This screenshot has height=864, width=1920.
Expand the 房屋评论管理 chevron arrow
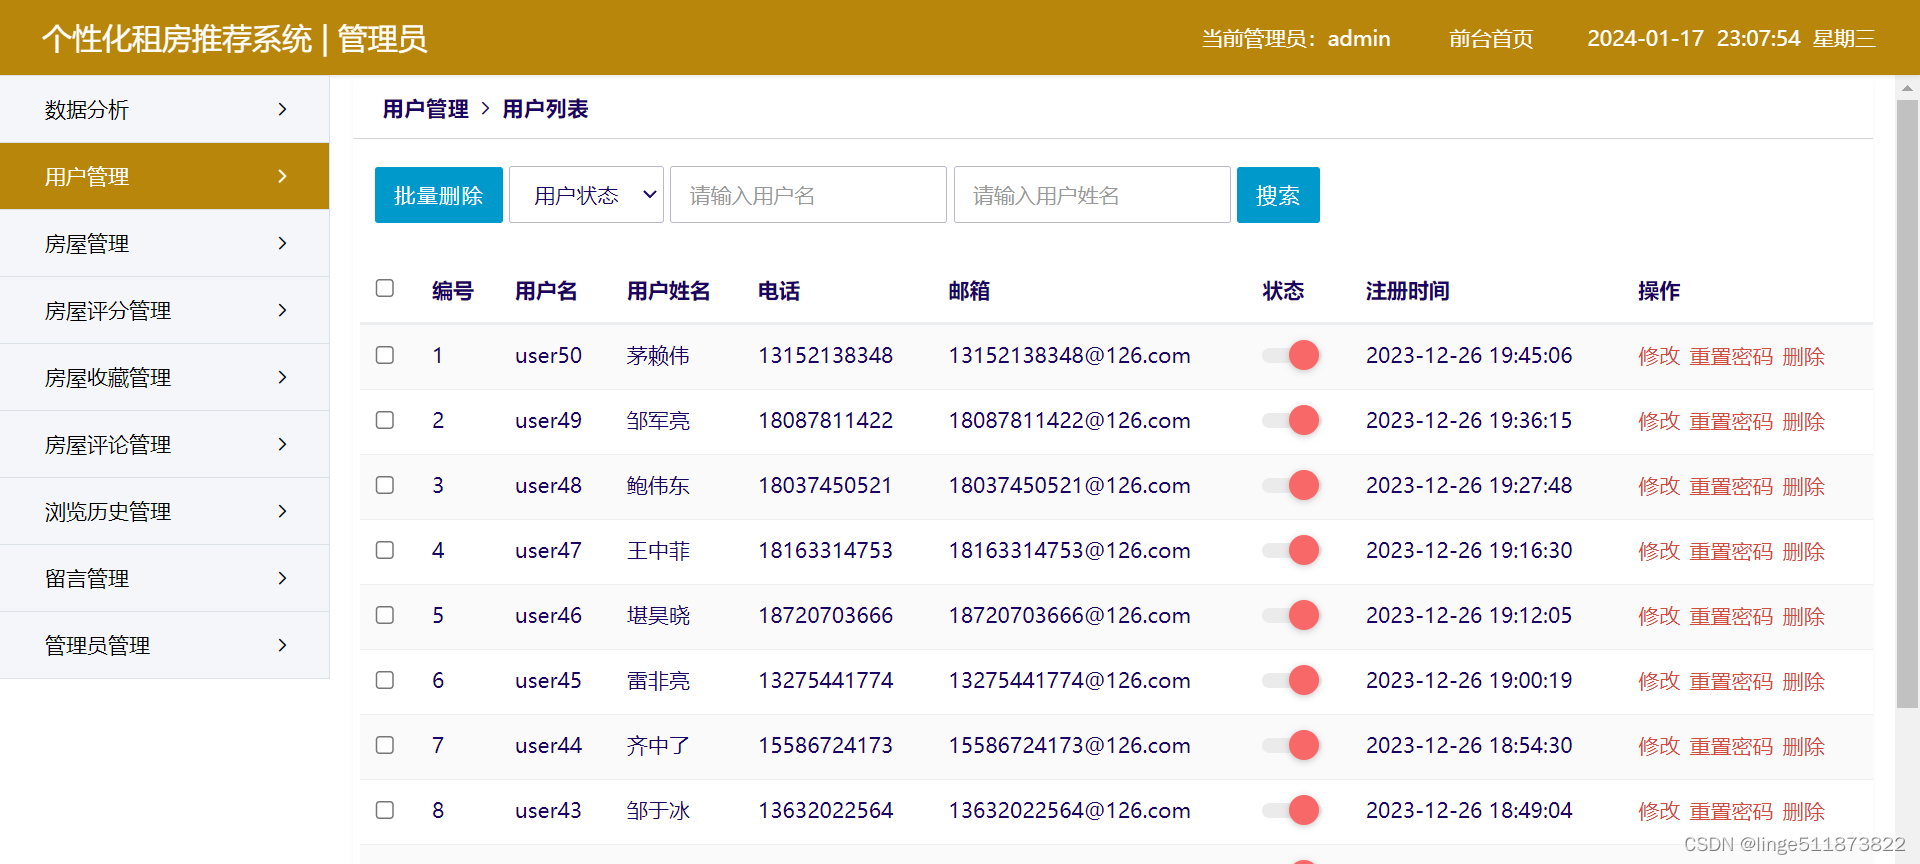tap(282, 444)
